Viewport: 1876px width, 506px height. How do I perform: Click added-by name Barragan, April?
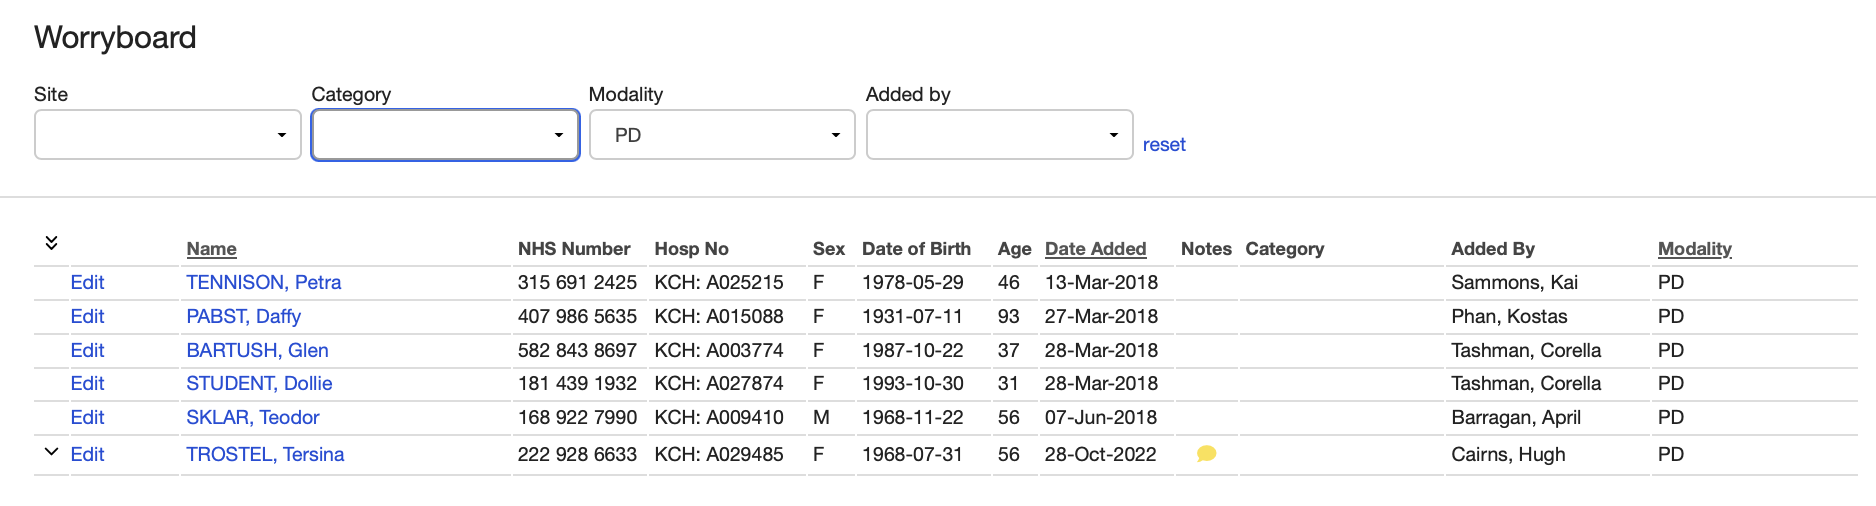pyautogui.click(x=1516, y=418)
